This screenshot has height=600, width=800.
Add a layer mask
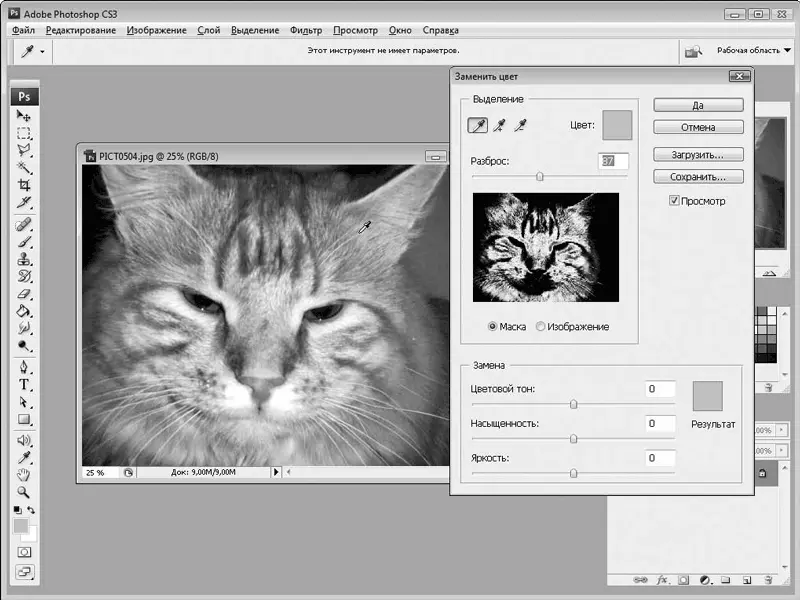tap(683, 580)
